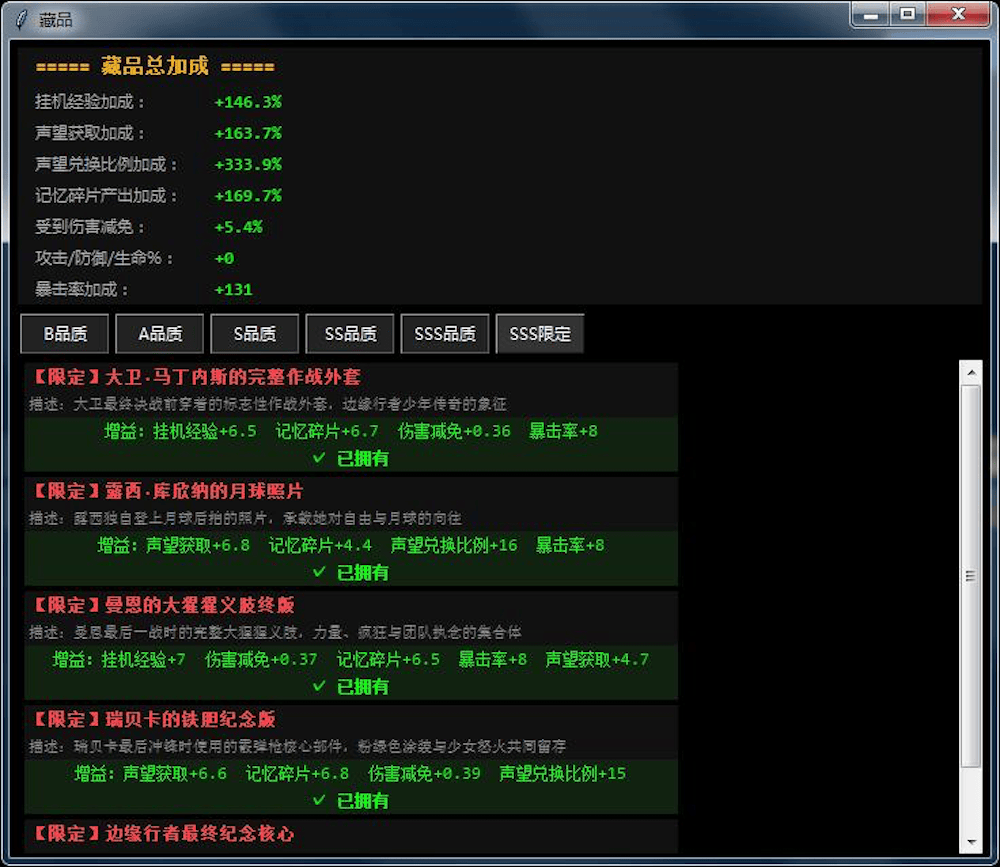This screenshot has width=1000, height=867.
Task: Show the SS品质 collection tab
Action: click(349, 334)
